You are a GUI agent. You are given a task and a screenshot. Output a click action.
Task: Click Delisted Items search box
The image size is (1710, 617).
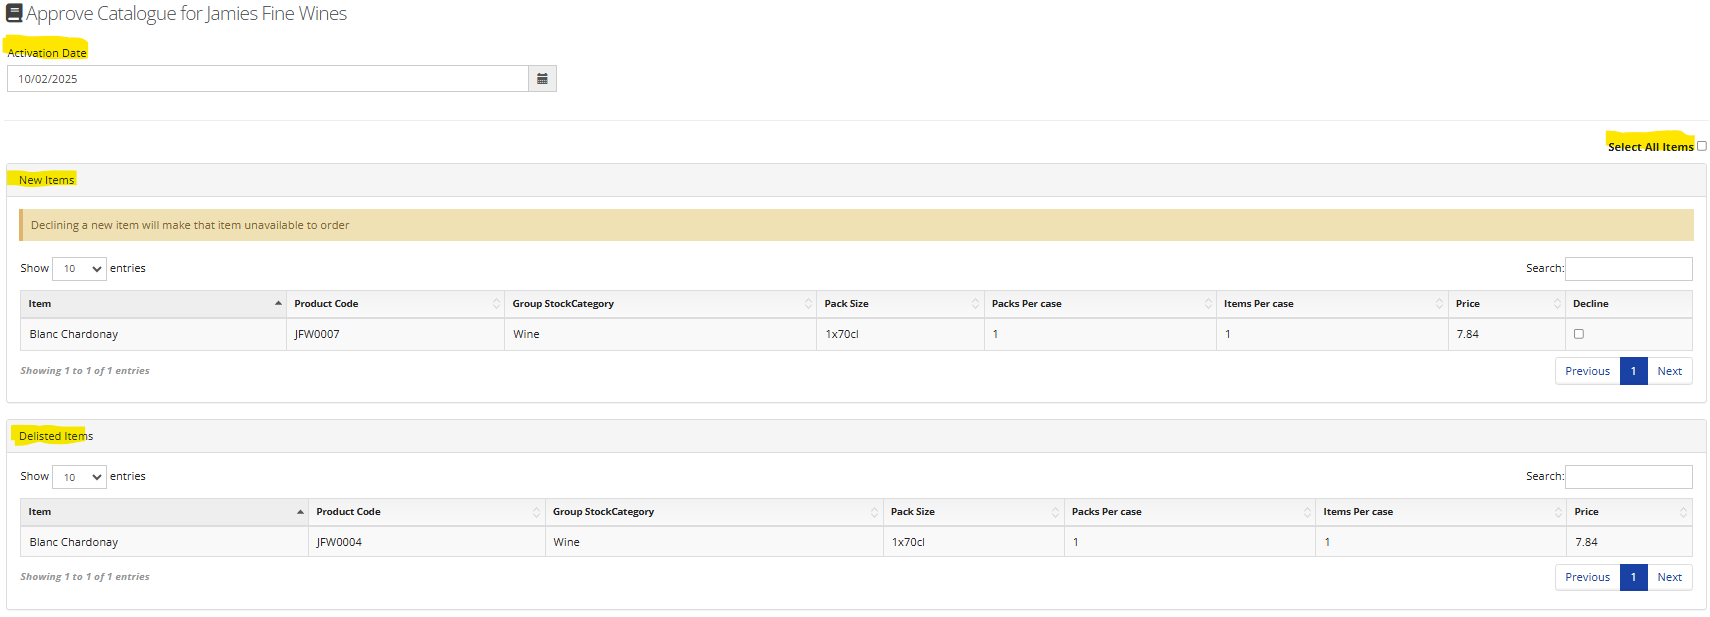click(x=1628, y=476)
